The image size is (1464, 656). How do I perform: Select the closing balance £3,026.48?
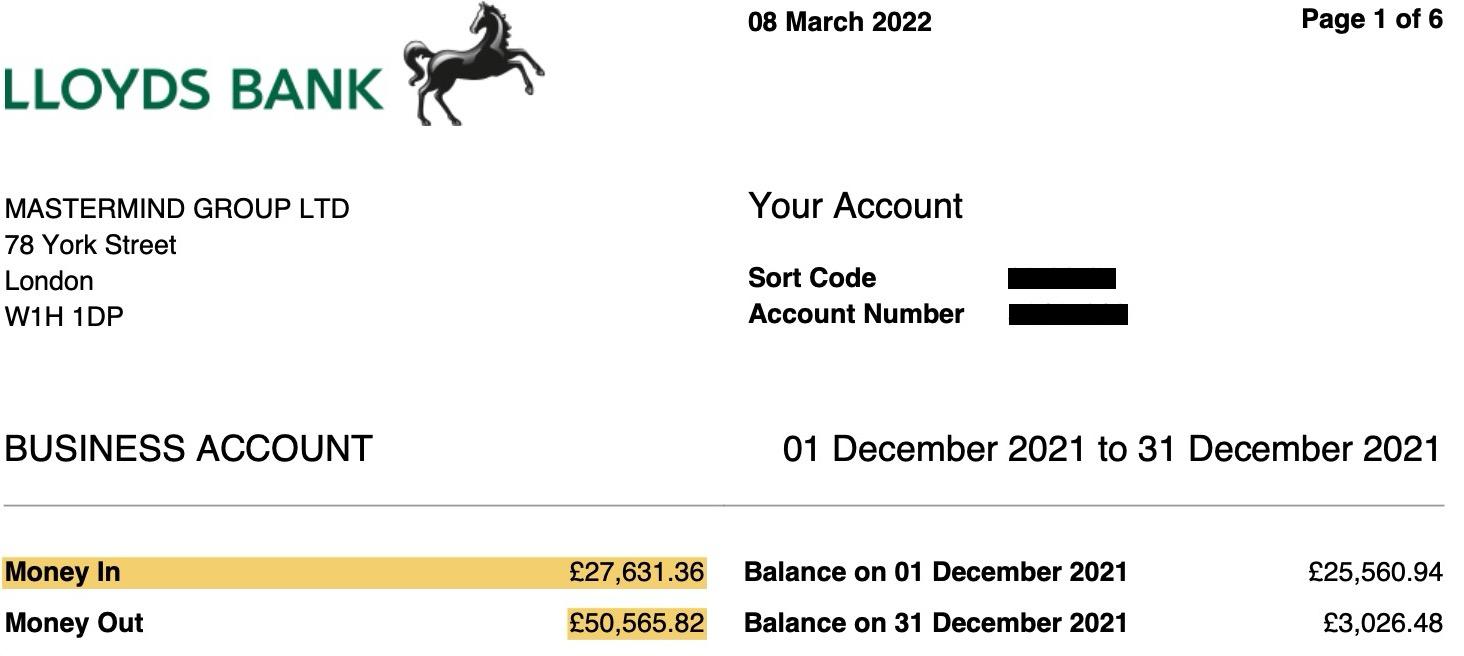point(1382,623)
